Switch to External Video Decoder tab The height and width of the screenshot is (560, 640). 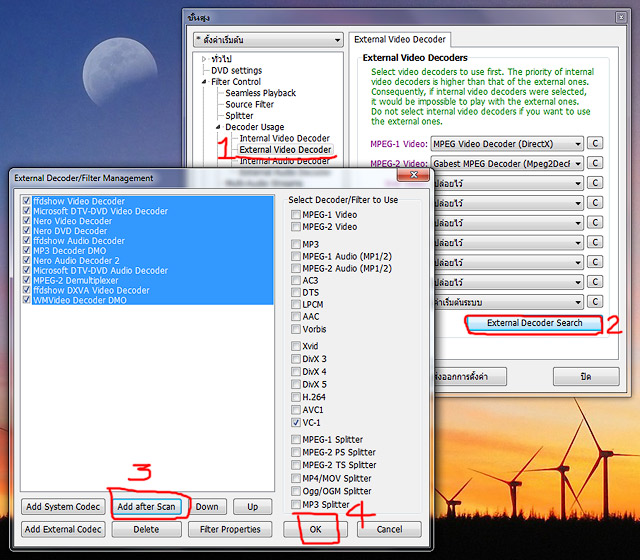click(x=400, y=40)
